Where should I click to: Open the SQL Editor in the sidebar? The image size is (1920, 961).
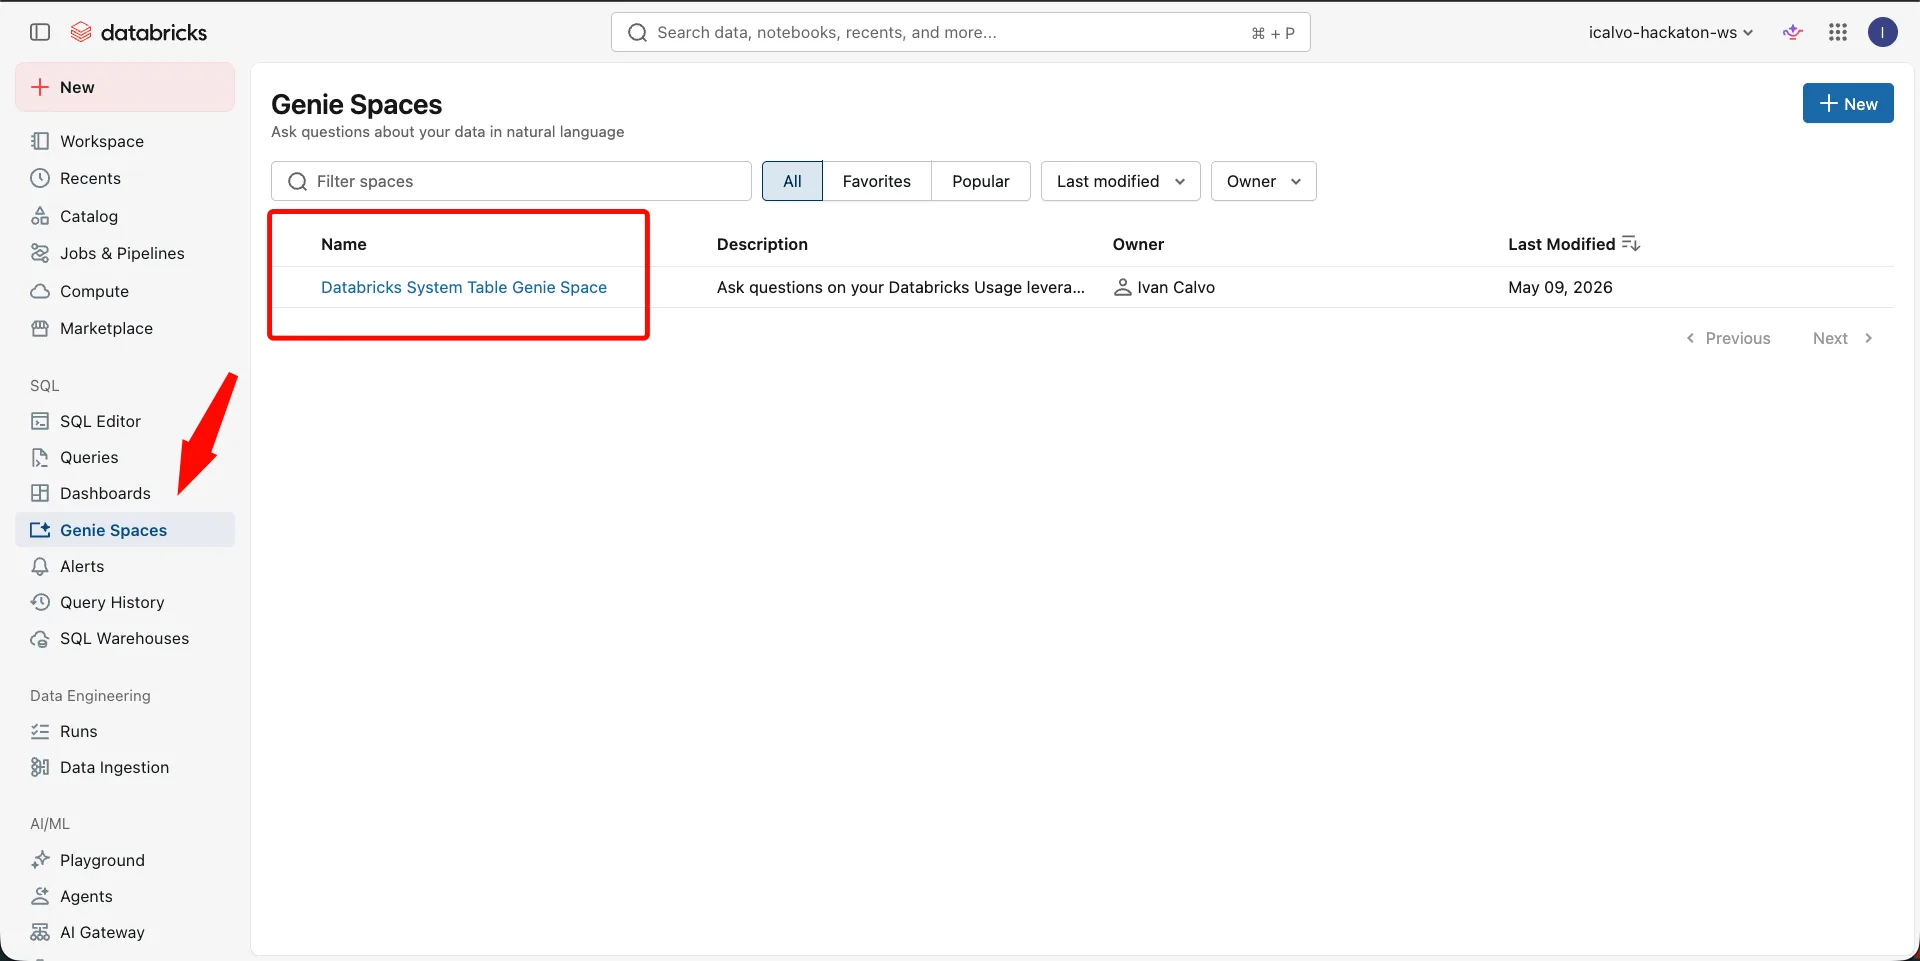point(125,421)
